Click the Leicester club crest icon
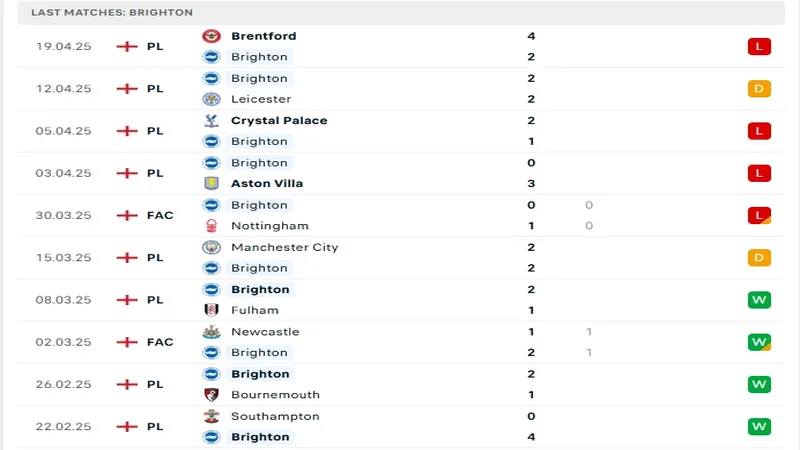 click(x=211, y=99)
